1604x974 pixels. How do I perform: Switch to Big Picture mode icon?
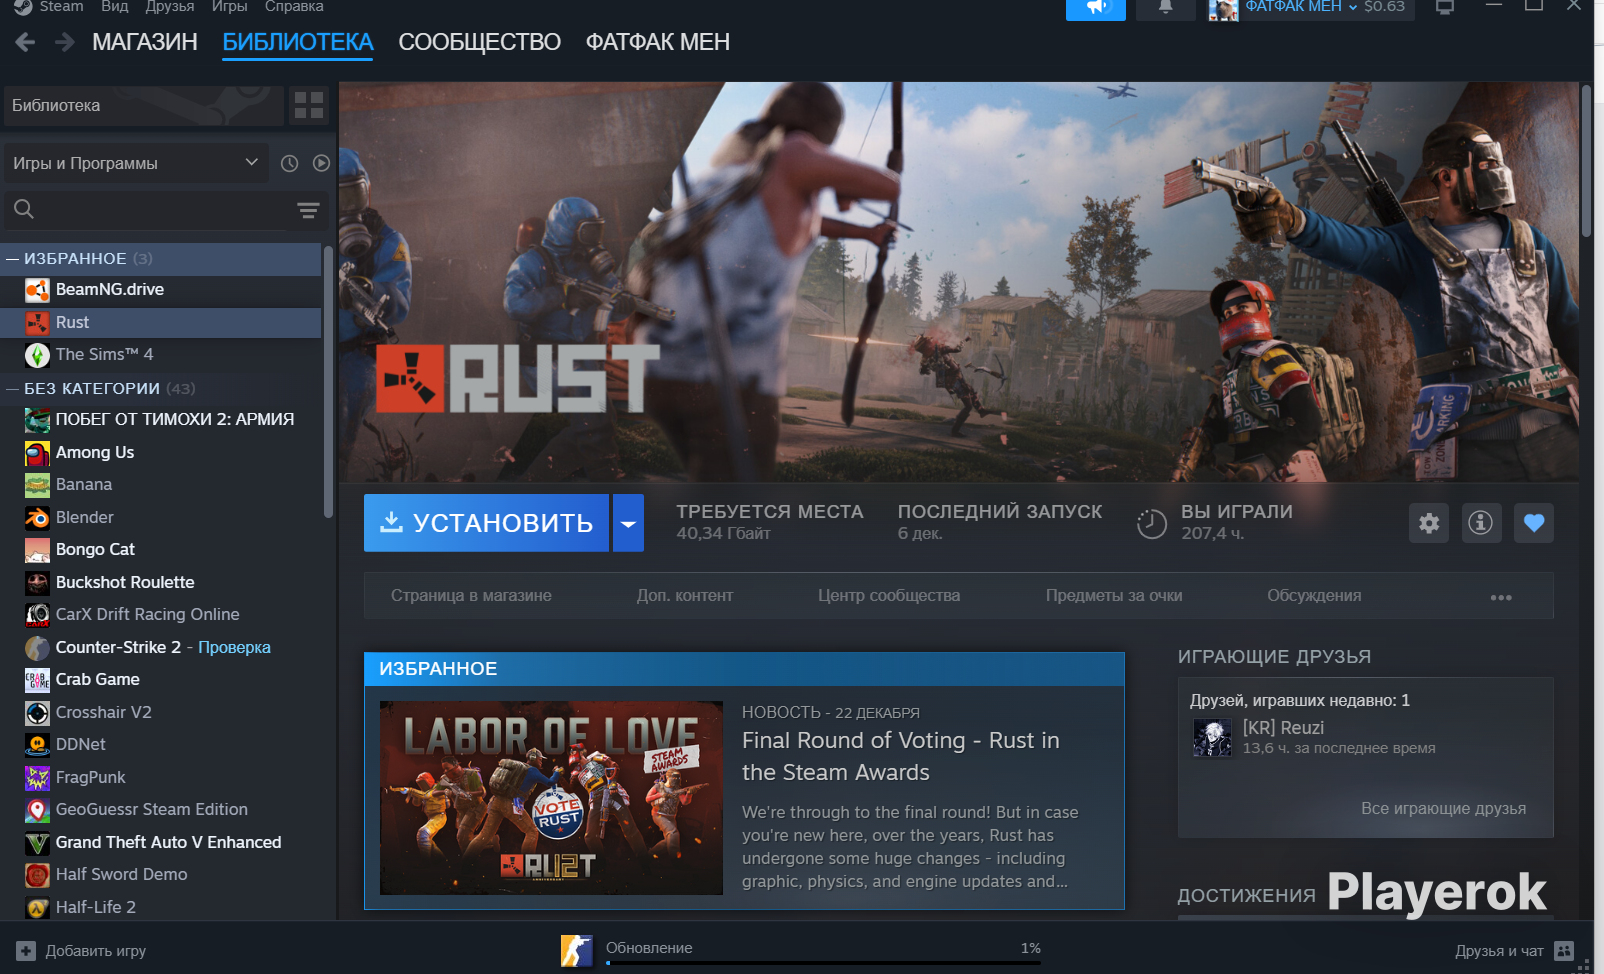(x=1445, y=7)
